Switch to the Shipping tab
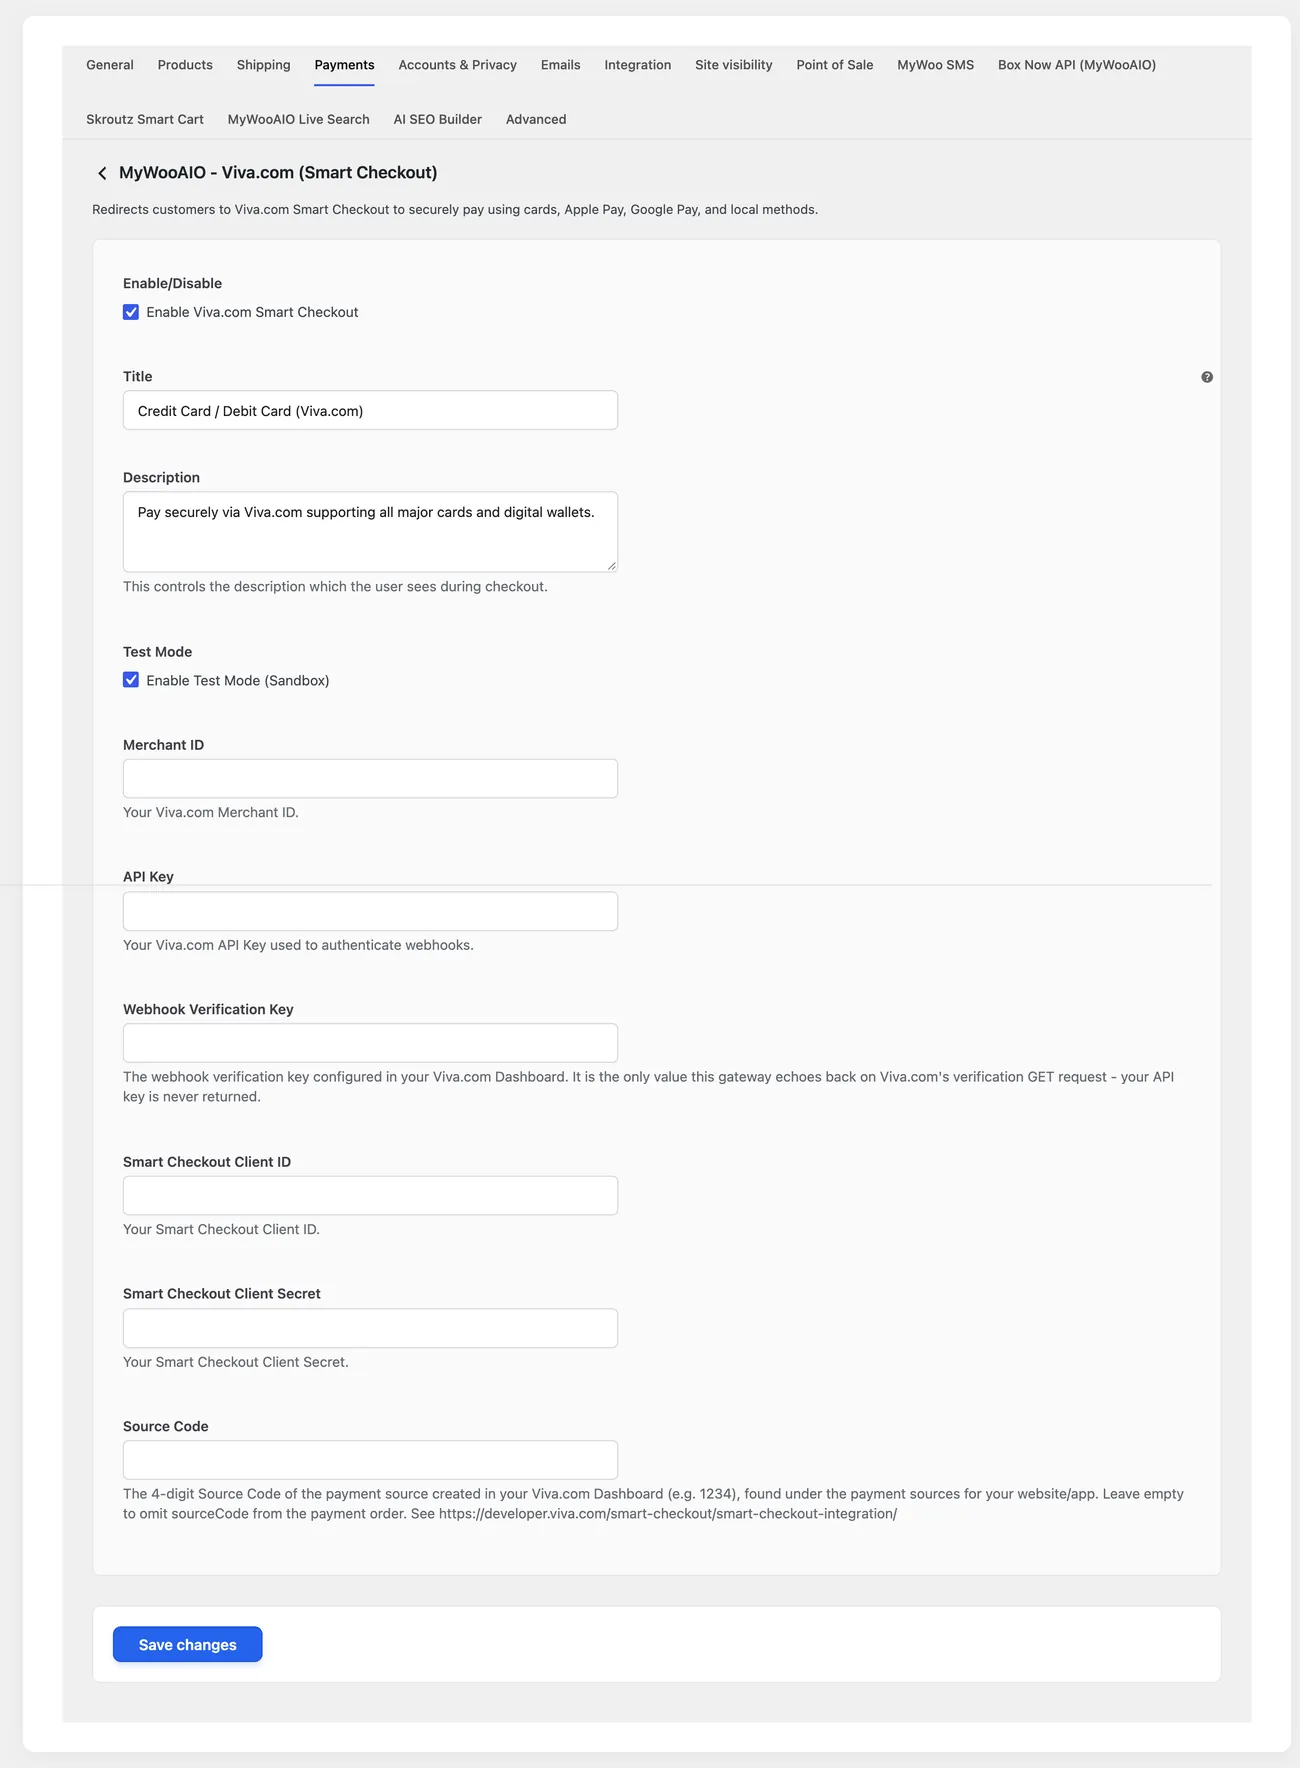 [264, 65]
